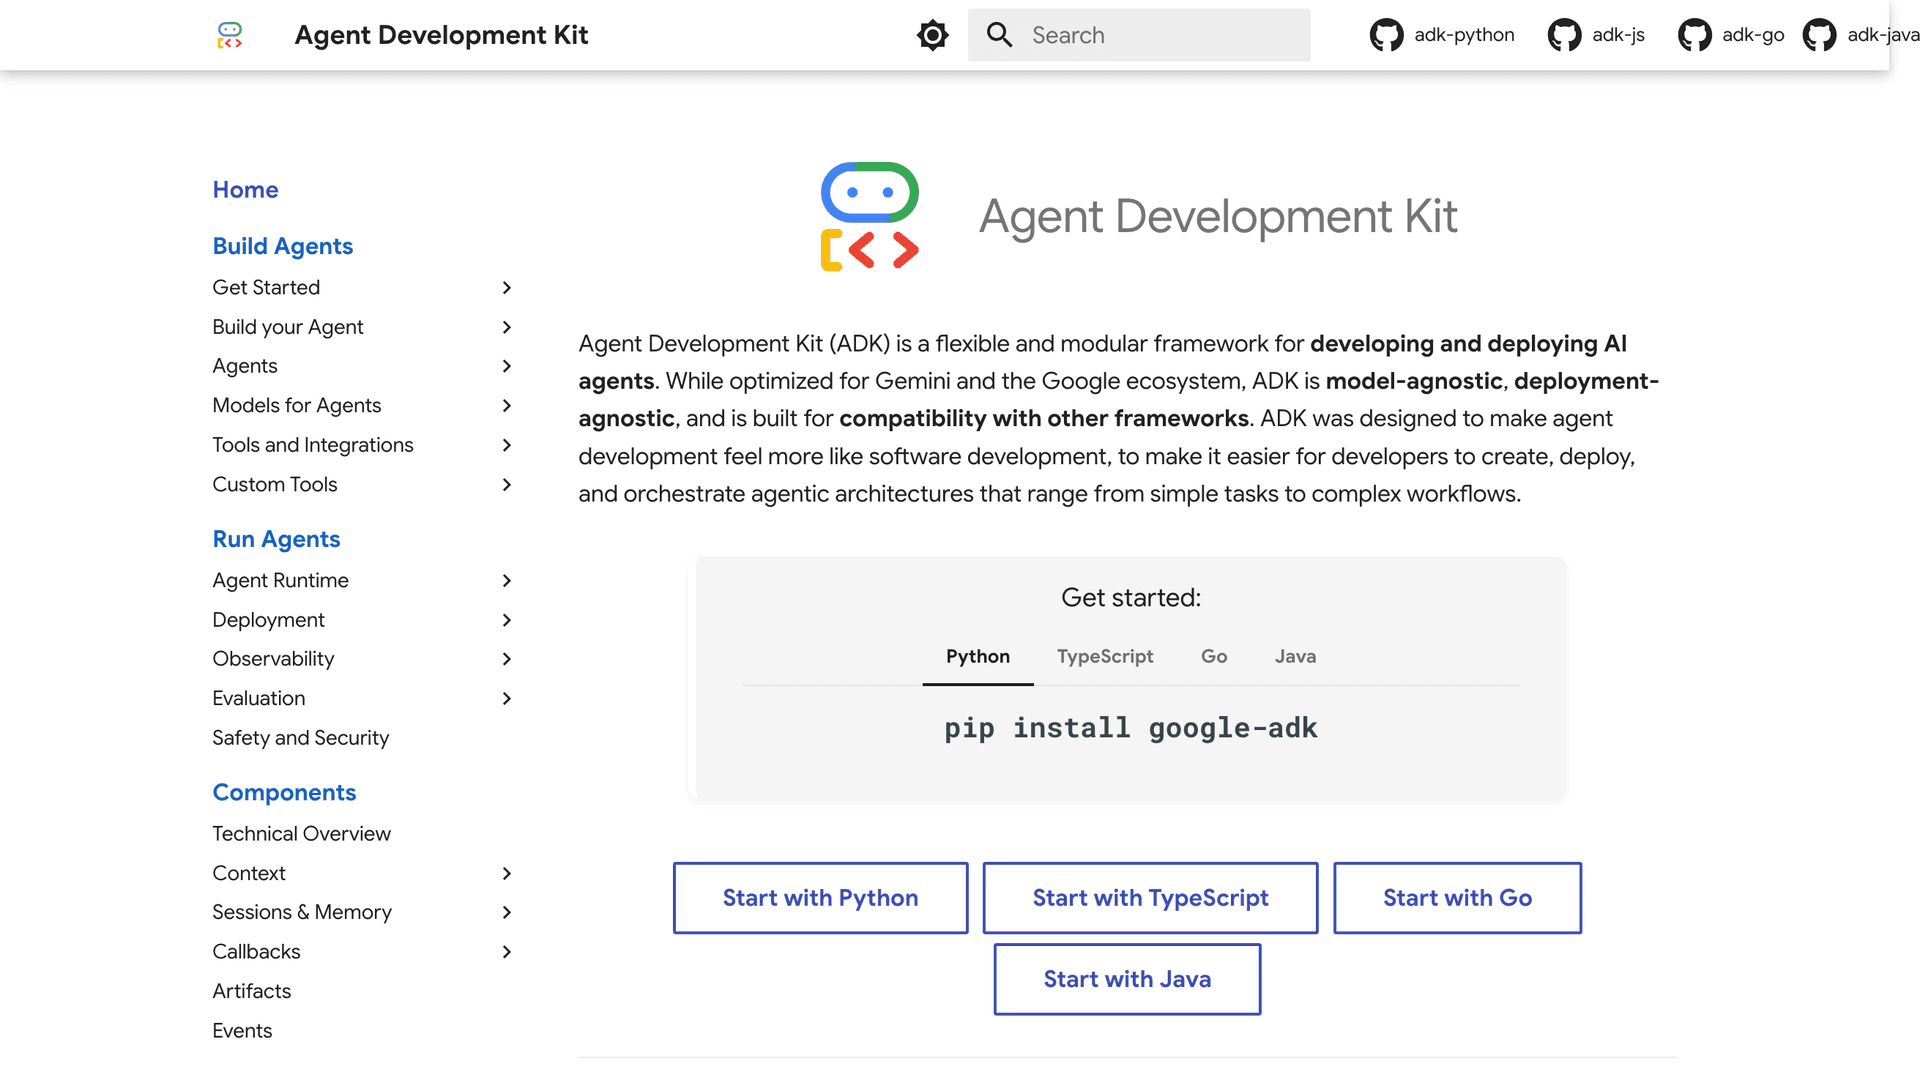Toggle dark mode with the sun icon
1920x1080 pixels.
932,35
